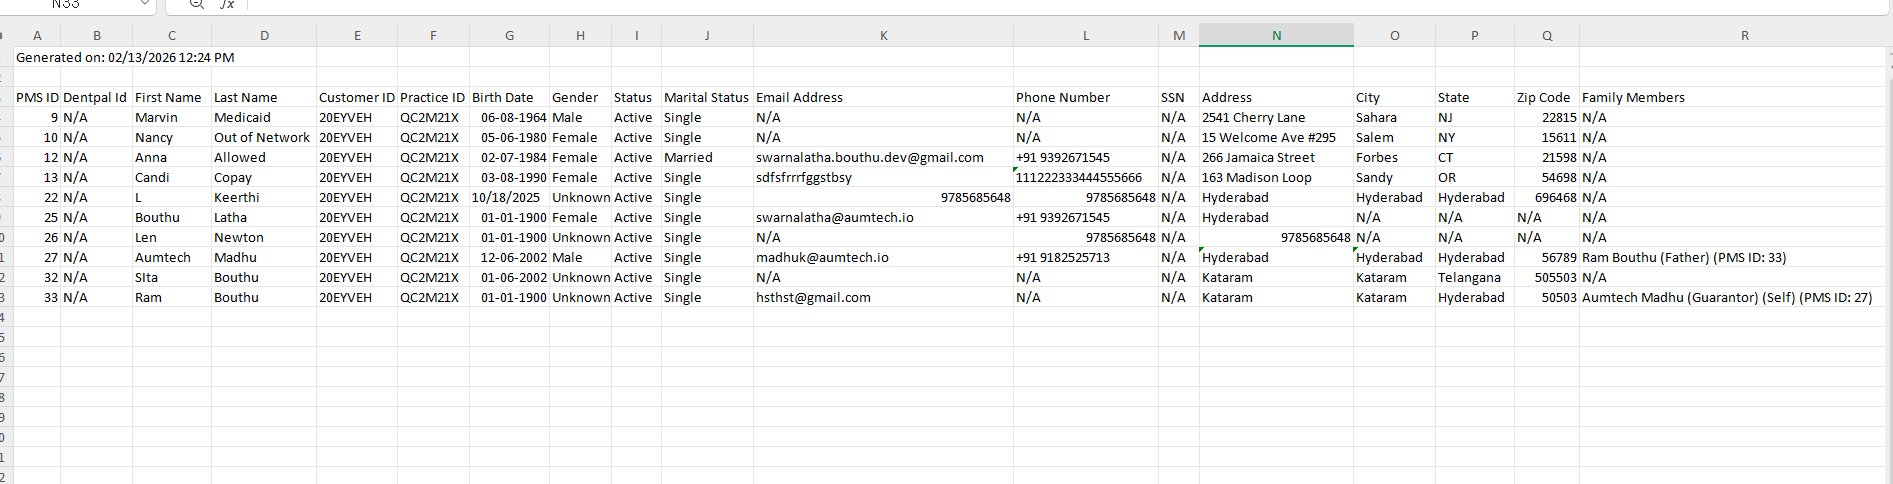This screenshot has height=484, width=1893.
Task: Select column K by its header
Action: click(x=883, y=36)
